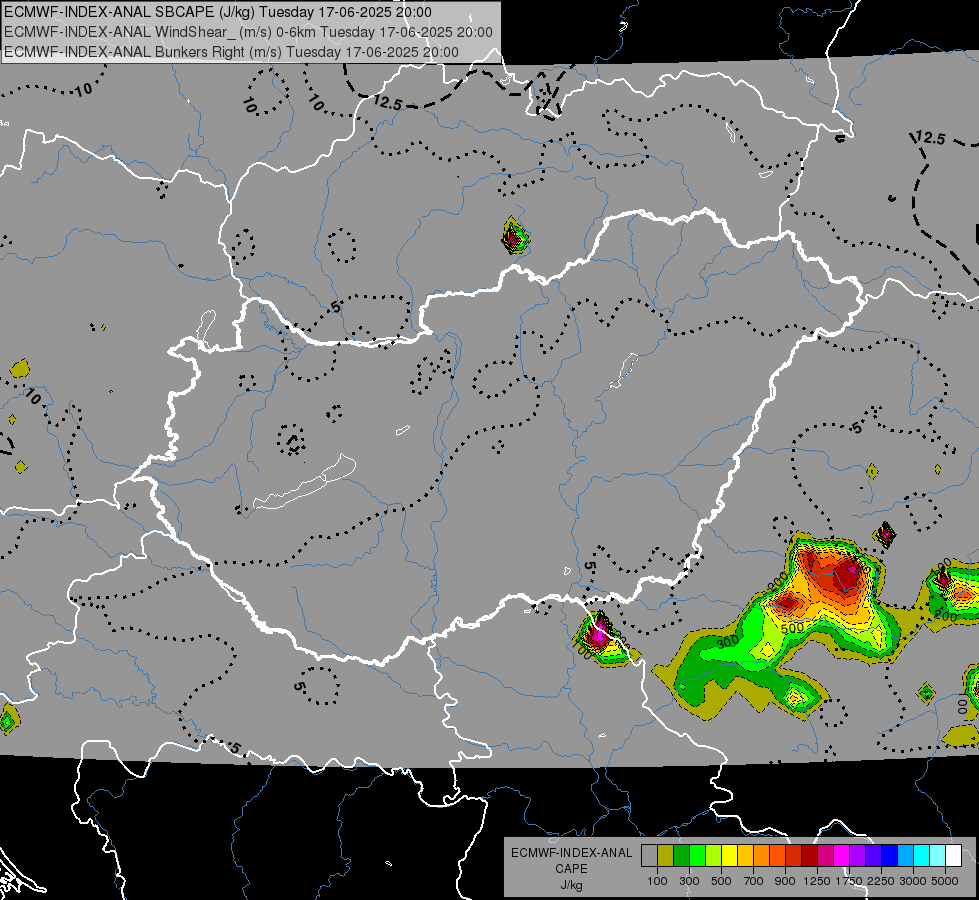The image size is (979, 900).
Task: Pick the purple swatch after 1750
Action: pos(858,856)
